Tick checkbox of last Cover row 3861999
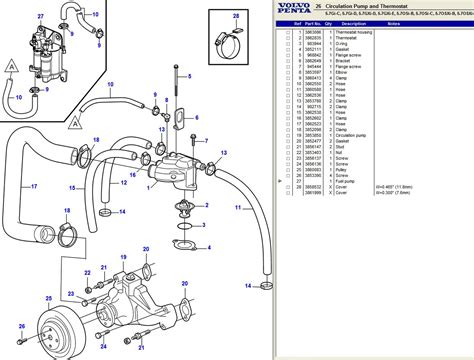Screen dimensions: 474x360 pyautogui.click(x=288, y=193)
